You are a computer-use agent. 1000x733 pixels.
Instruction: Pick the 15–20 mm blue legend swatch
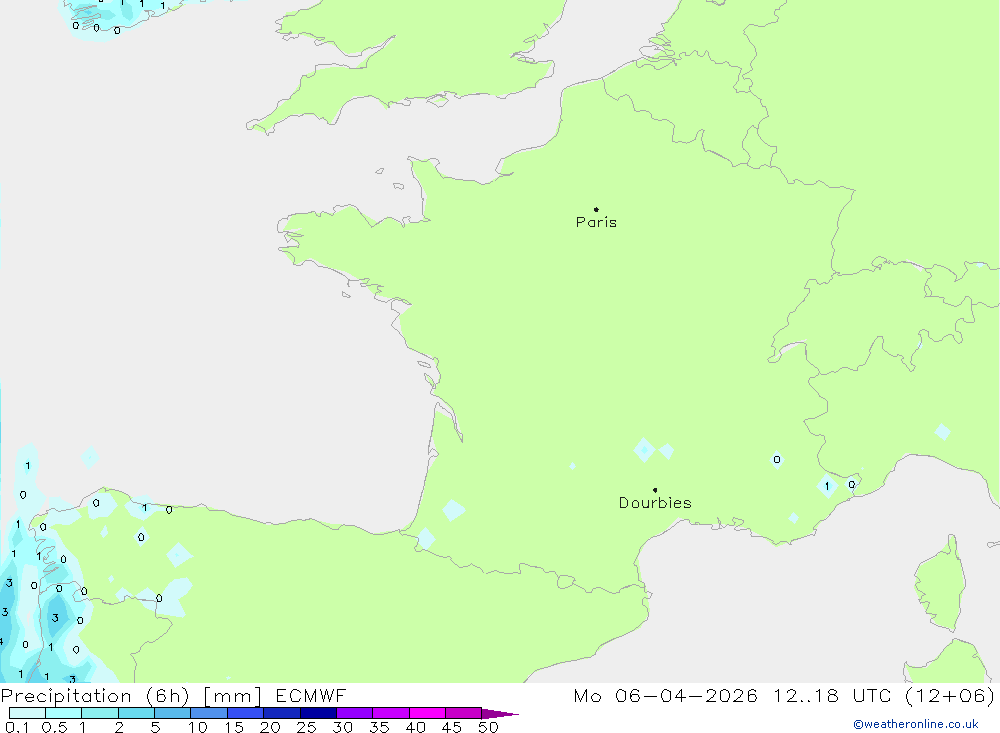tap(246, 713)
